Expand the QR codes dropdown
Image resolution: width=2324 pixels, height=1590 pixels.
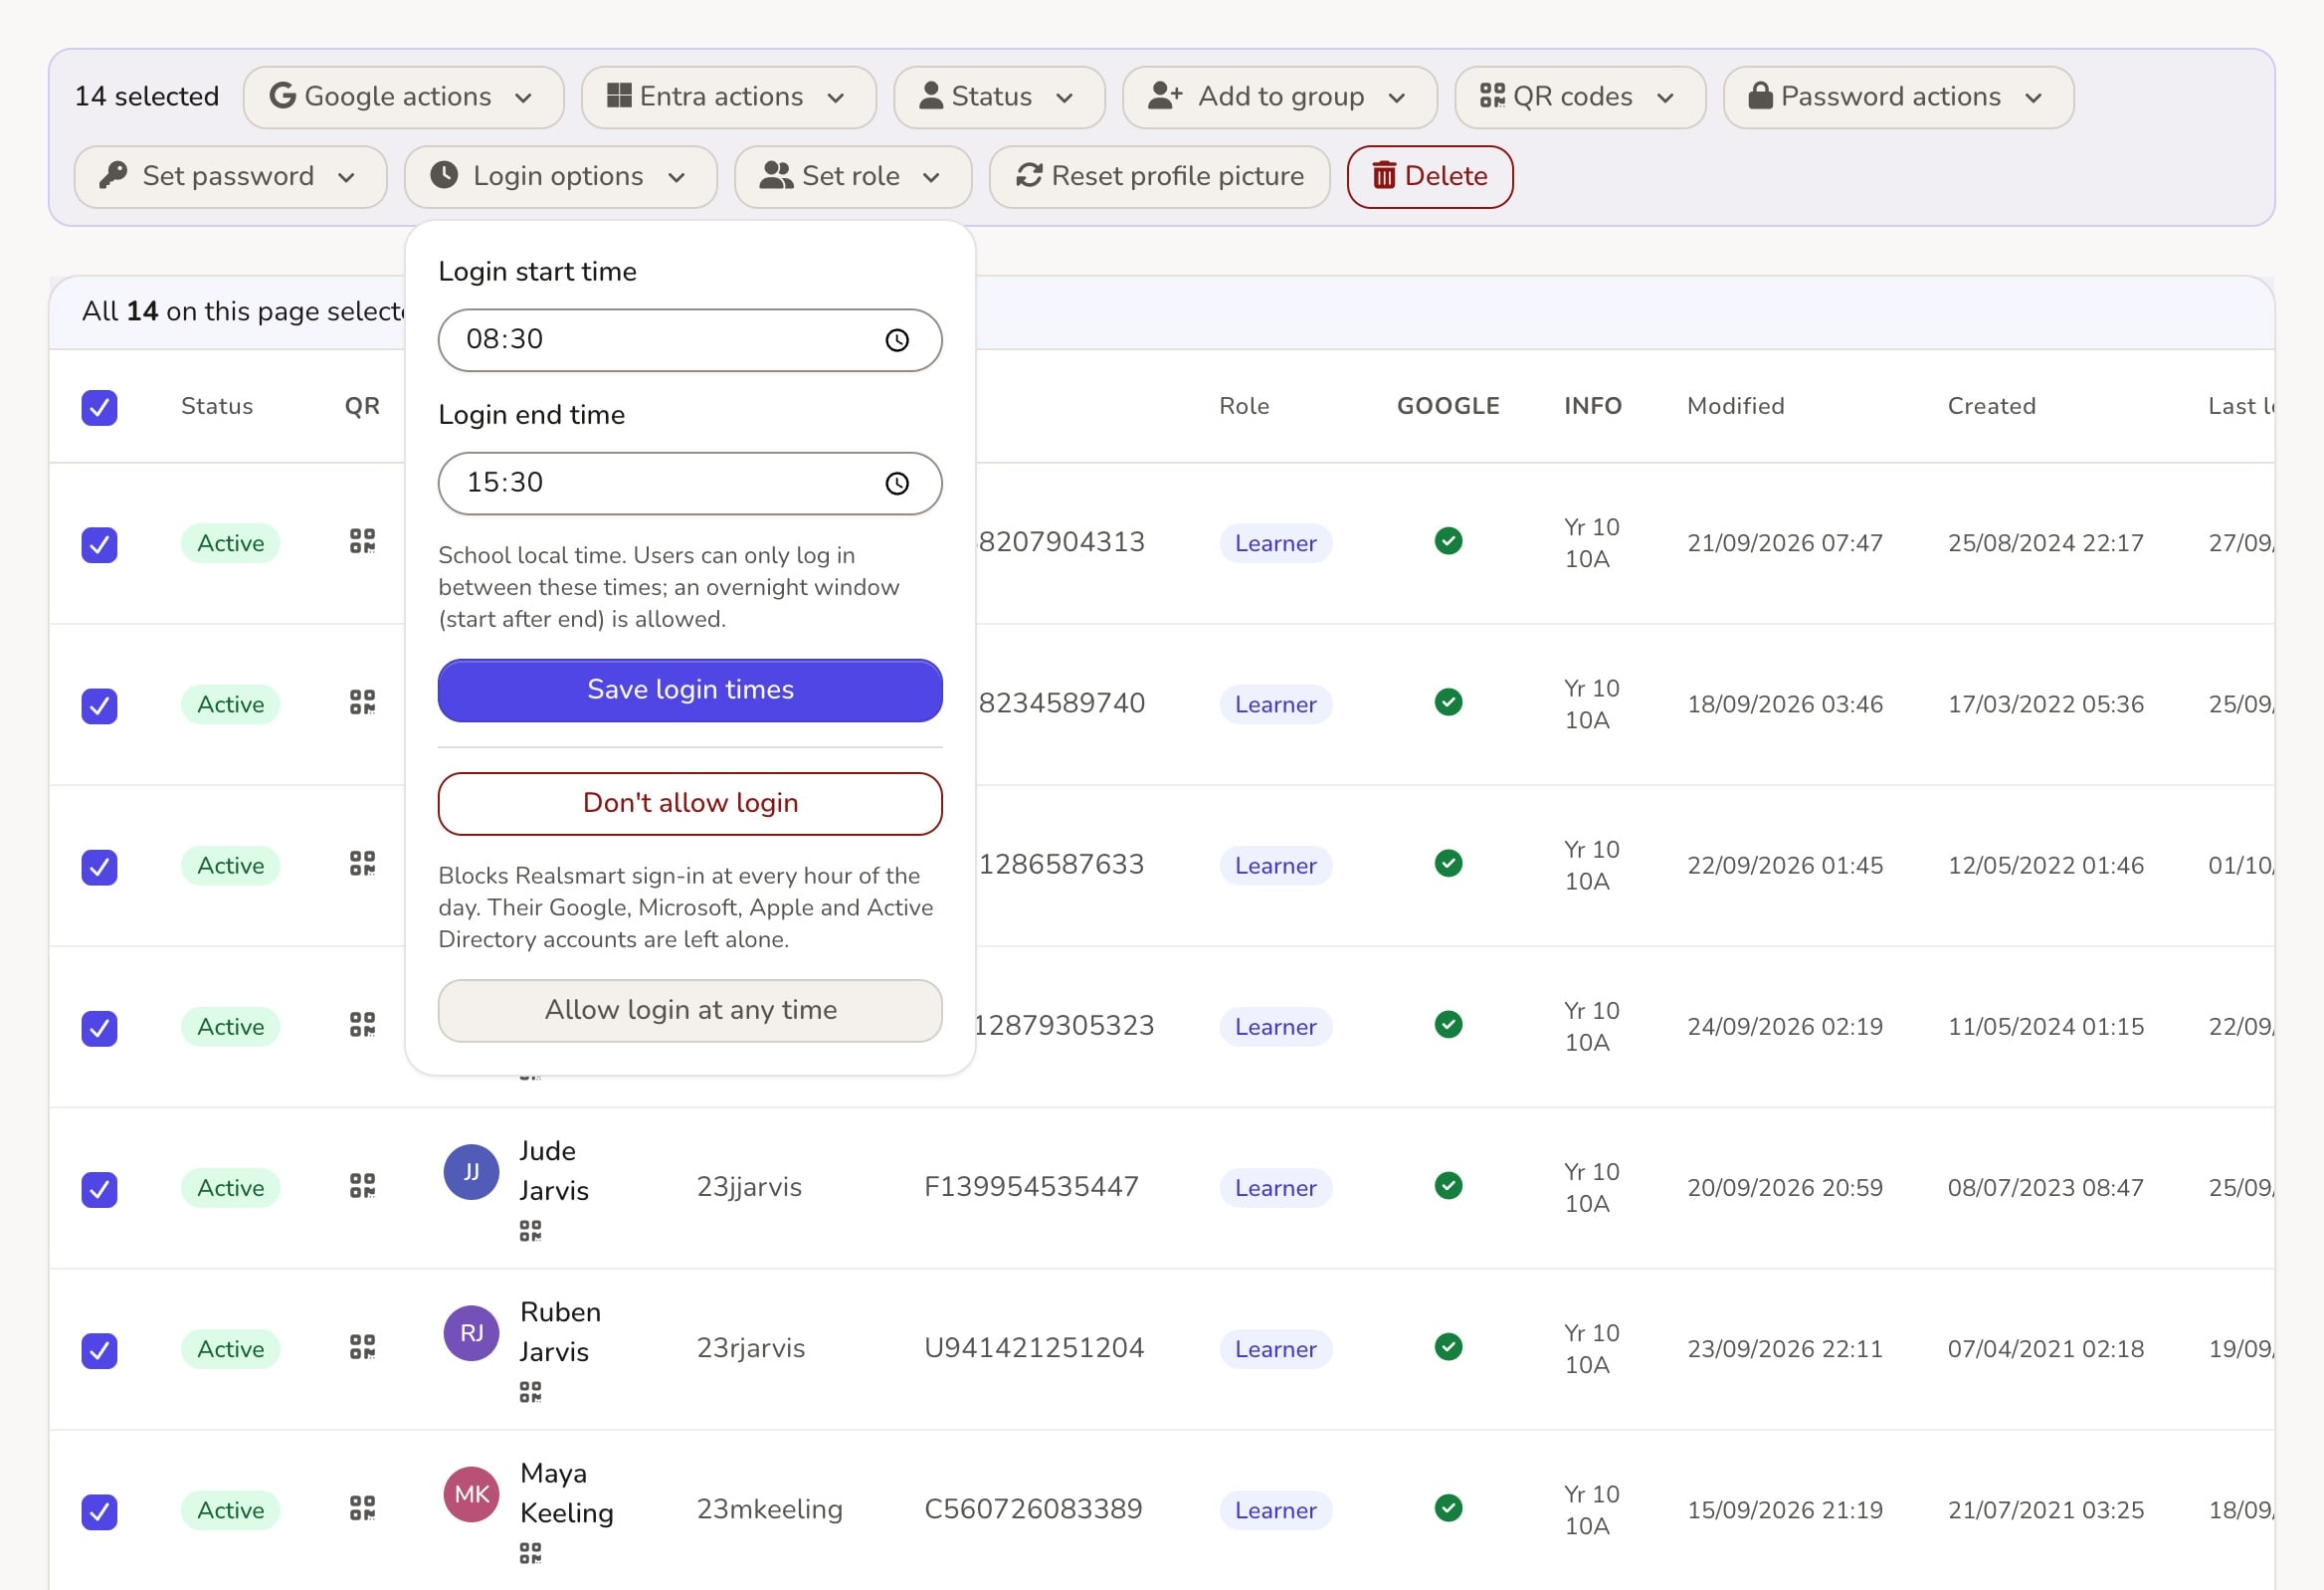(x=1580, y=97)
